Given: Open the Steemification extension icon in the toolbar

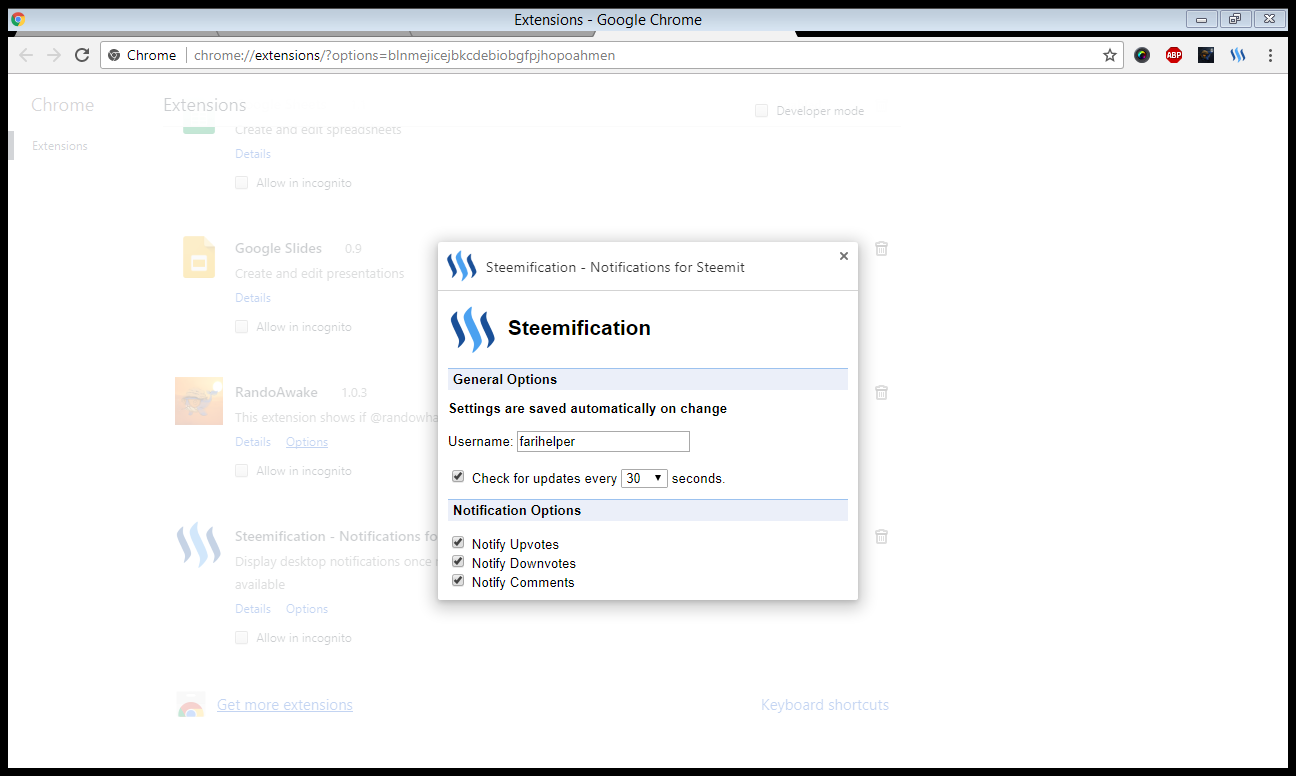Looking at the screenshot, I should coord(1238,55).
